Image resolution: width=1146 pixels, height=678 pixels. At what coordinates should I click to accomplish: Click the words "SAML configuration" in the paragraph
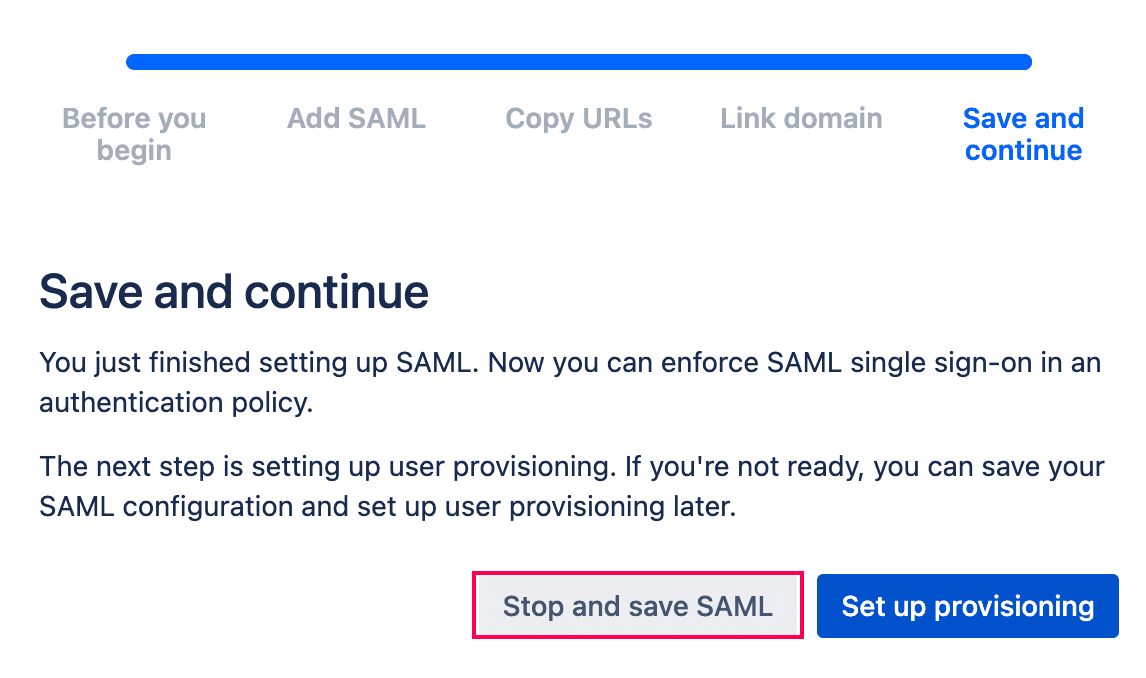pos(166,506)
